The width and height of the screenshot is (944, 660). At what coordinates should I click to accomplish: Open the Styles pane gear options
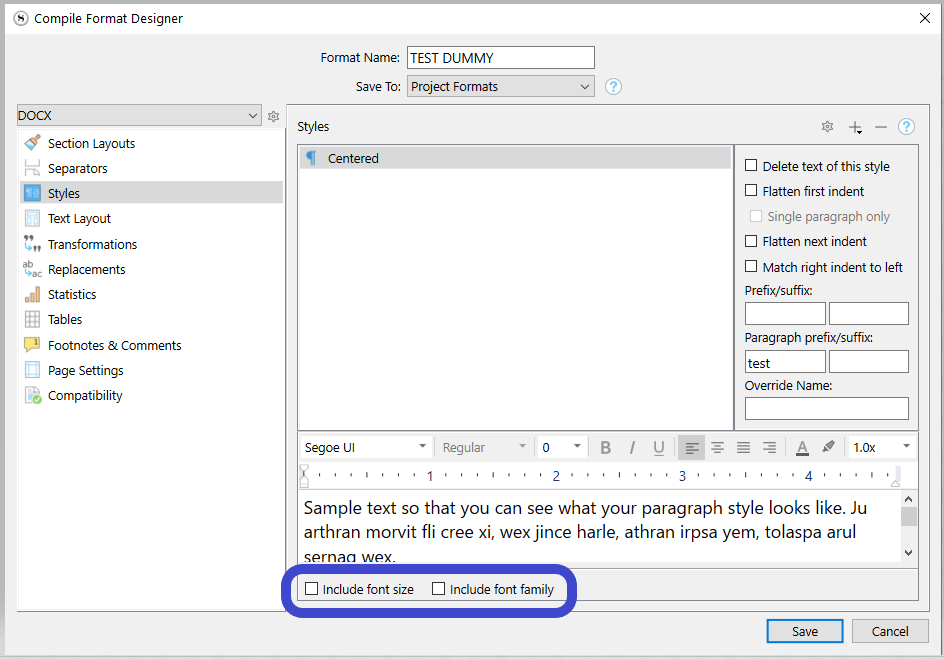click(x=827, y=126)
